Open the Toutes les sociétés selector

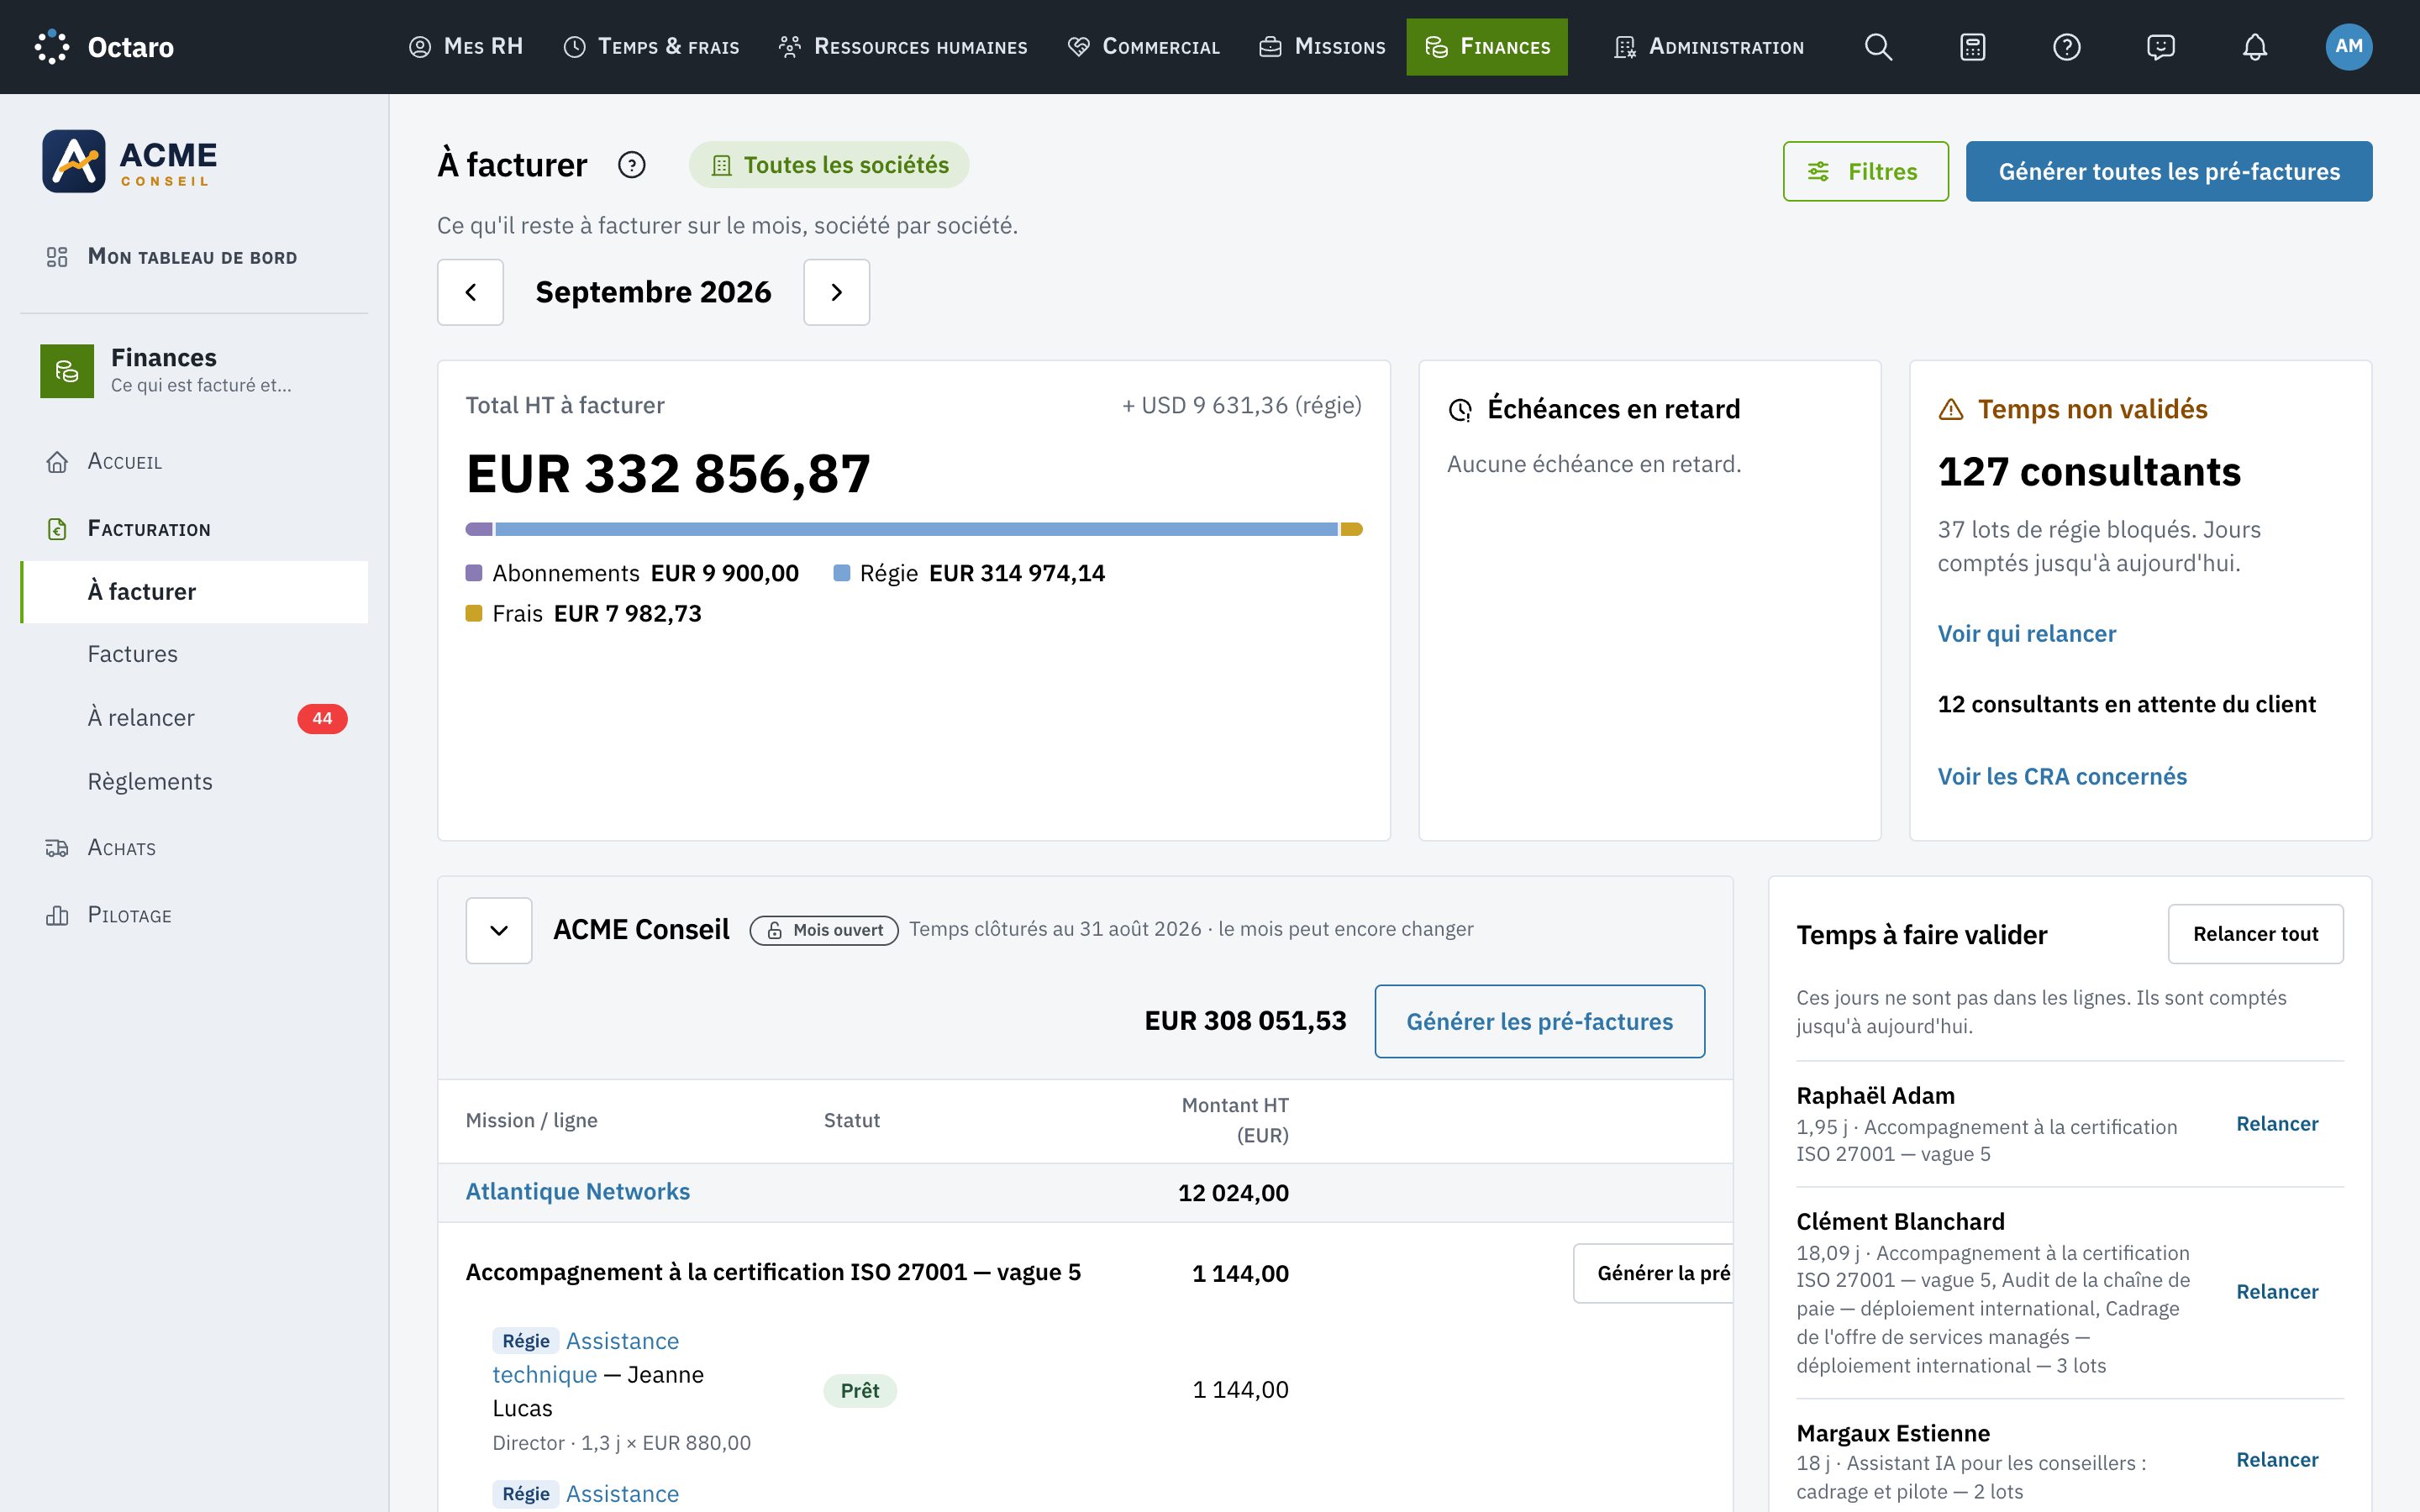click(x=829, y=165)
